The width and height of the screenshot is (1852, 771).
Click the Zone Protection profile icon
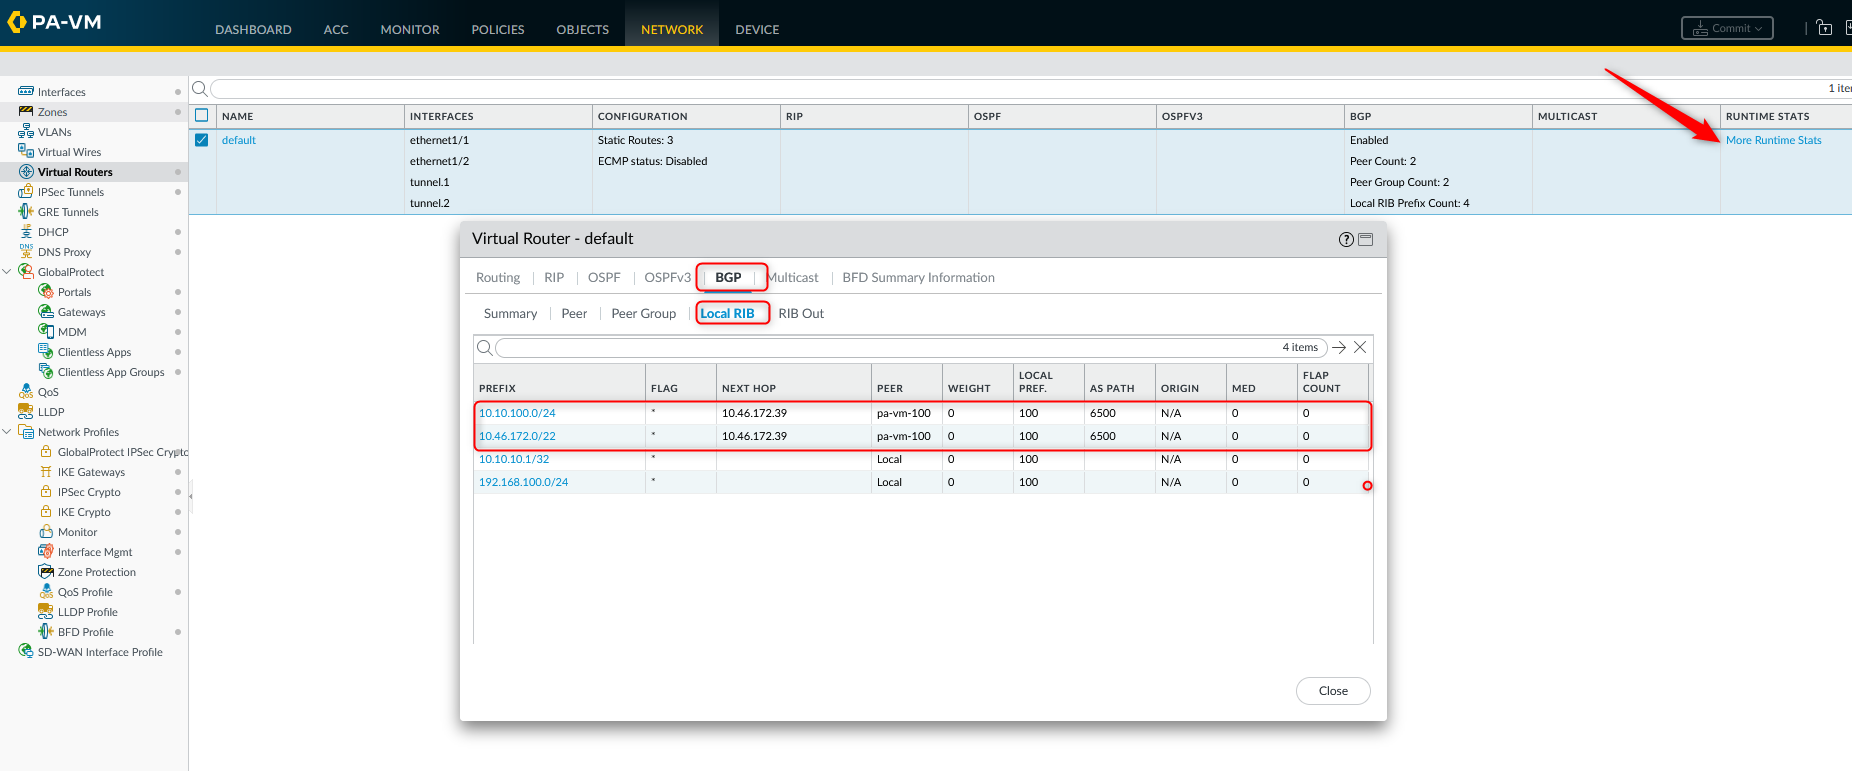tap(46, 572)
